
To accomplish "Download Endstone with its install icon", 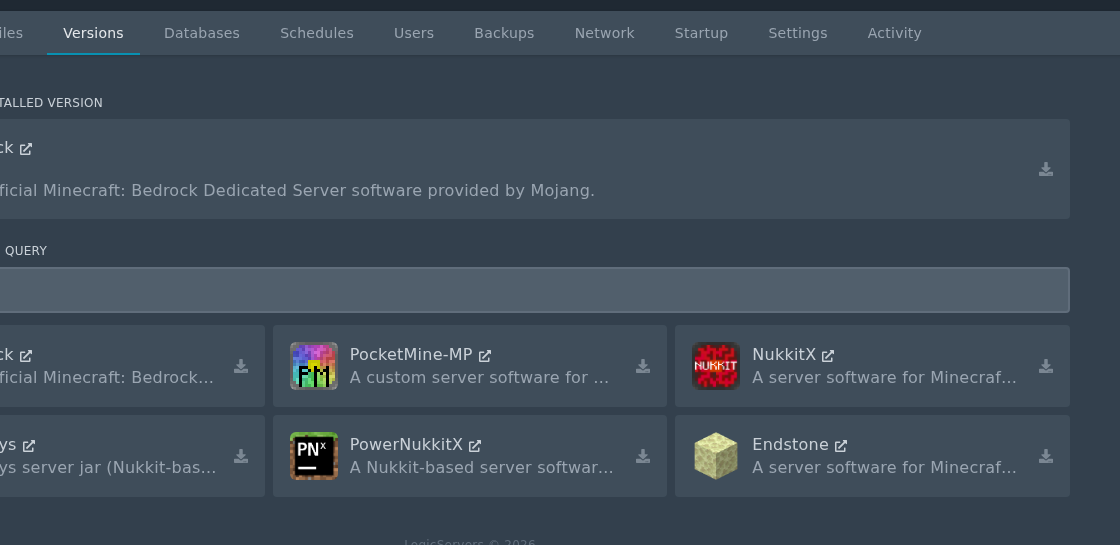I will coord(1046,456).
